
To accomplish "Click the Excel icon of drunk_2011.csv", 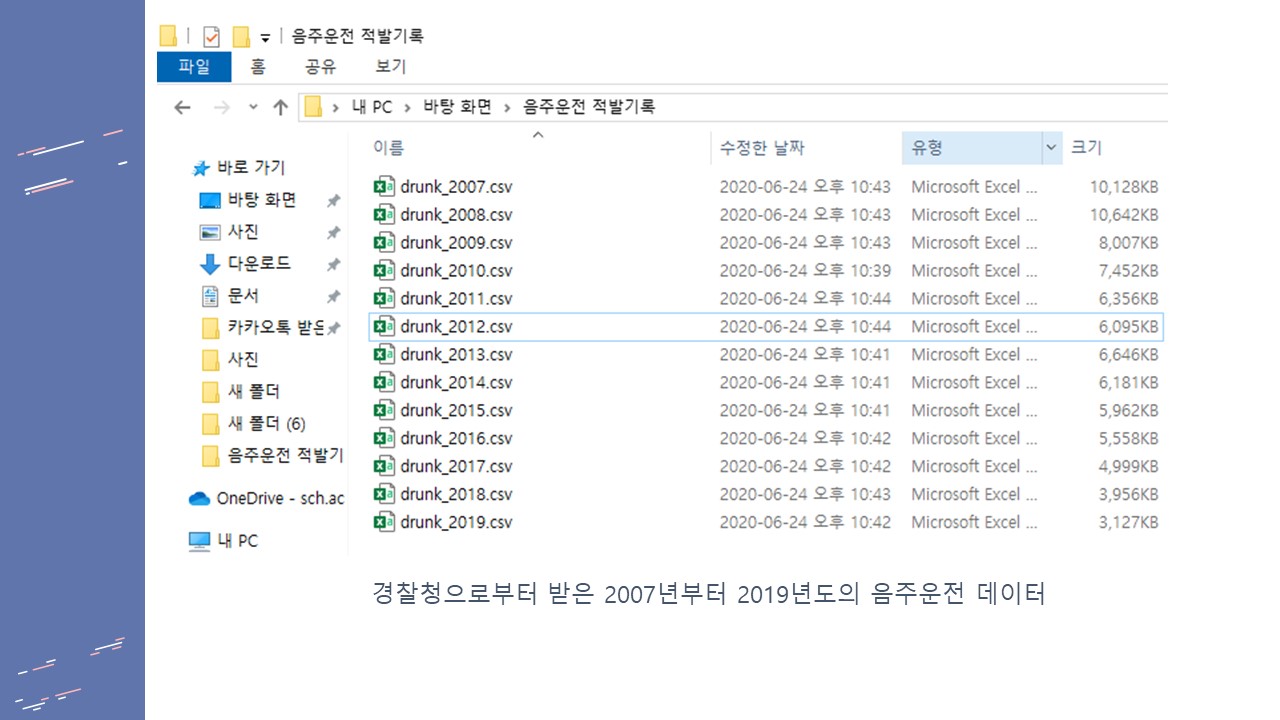I will [x=384, y=299].
